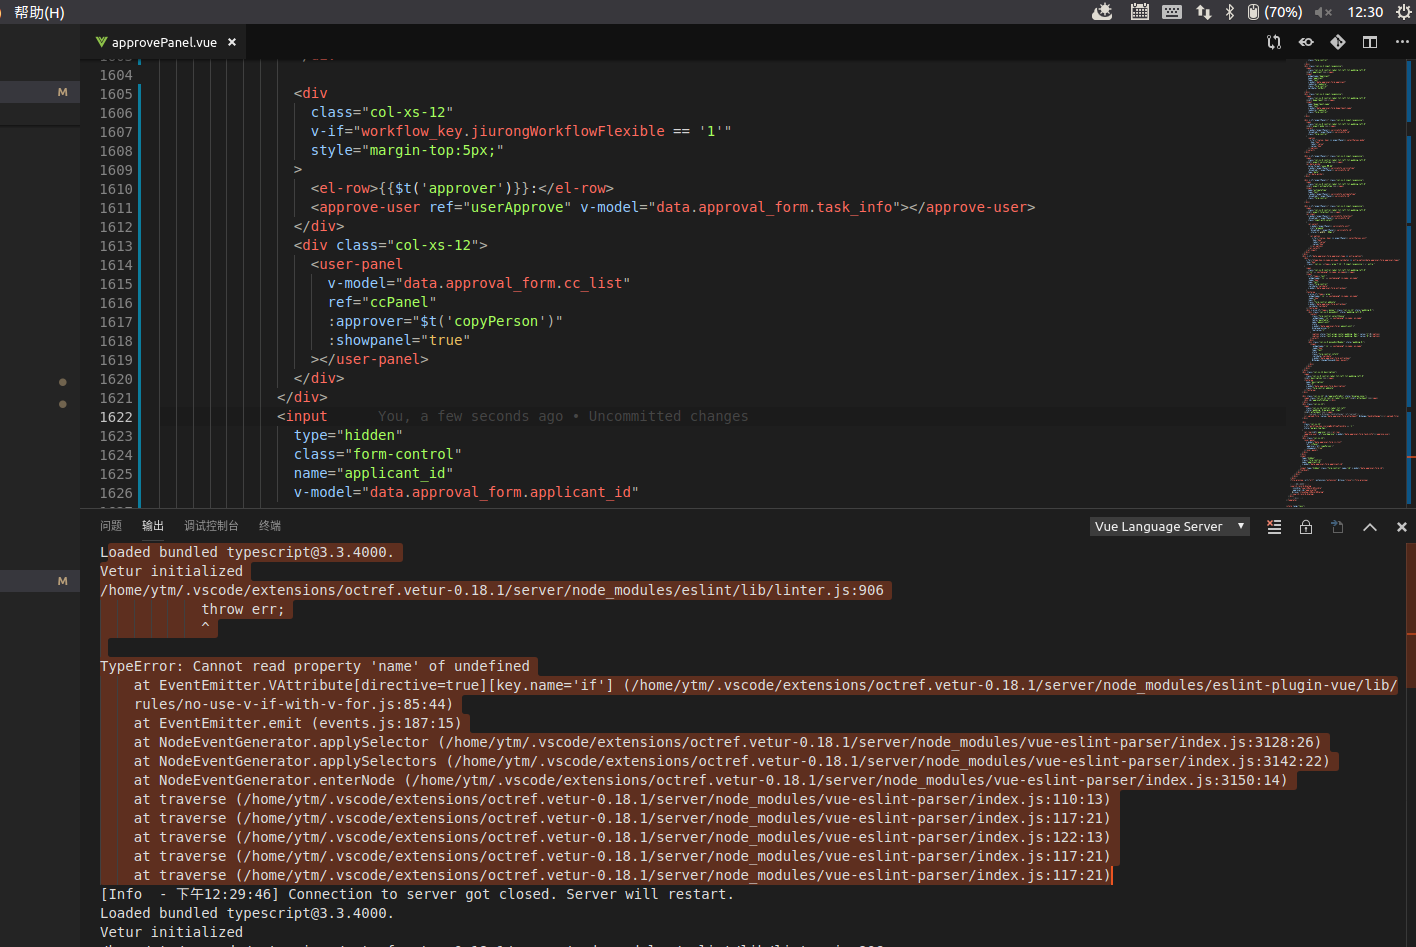Open the battery 70% menu
The width and height of the screenshot is (1416, 947).
click(x=1274, y=12)
